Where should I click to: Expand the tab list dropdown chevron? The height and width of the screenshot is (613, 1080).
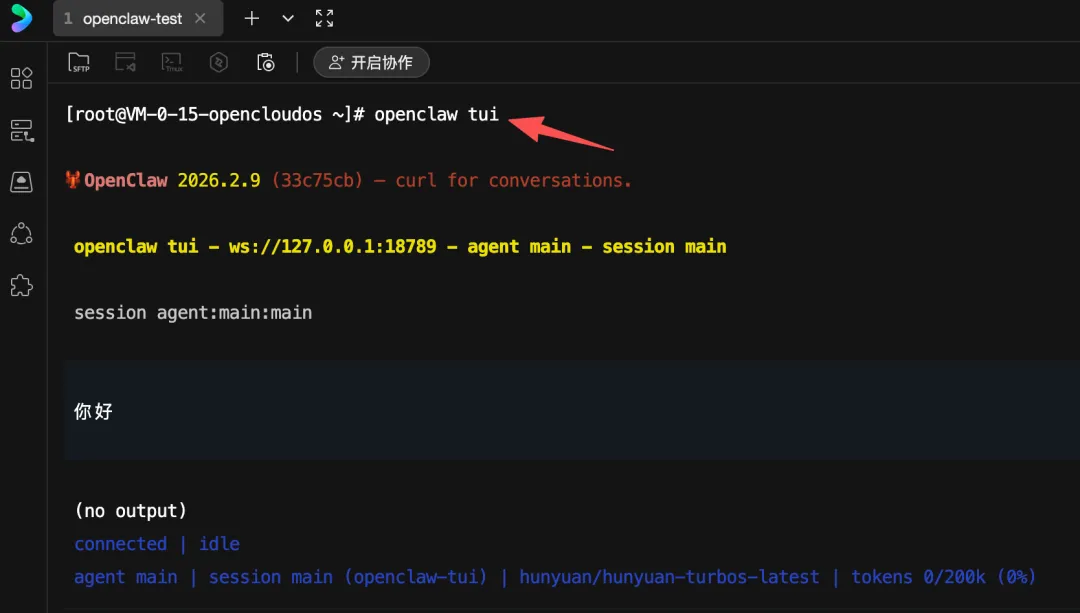click(x=288, y=19)
